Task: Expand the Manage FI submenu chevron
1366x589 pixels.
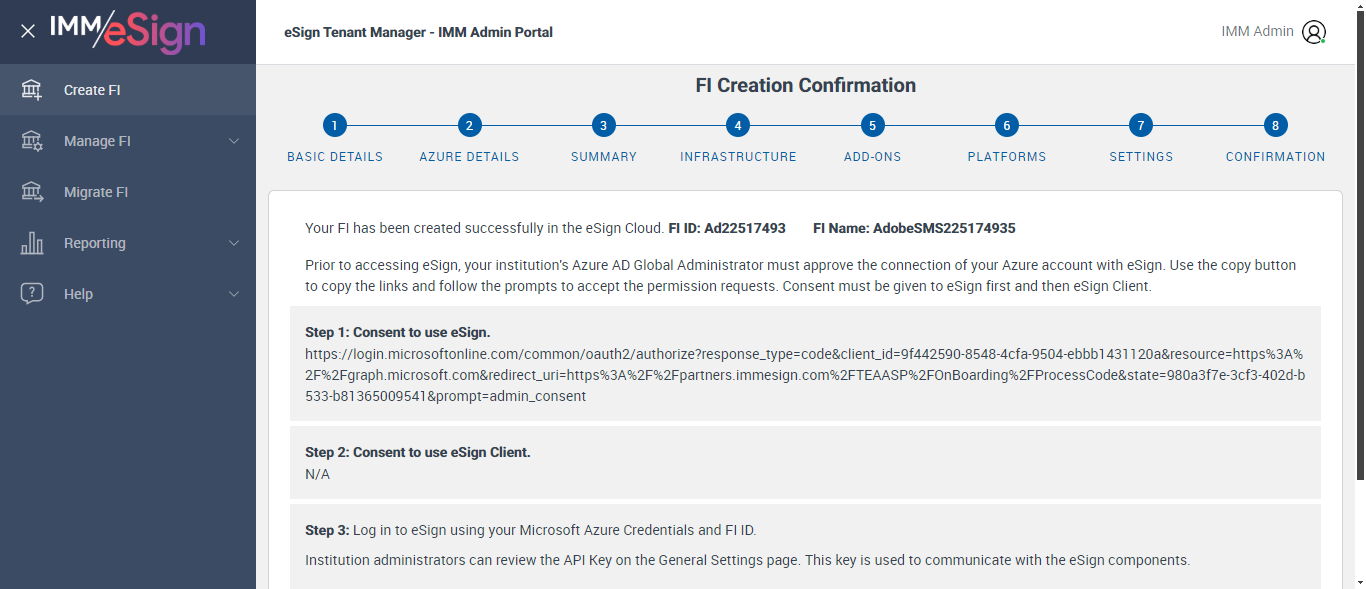Action: pos(234,141)
